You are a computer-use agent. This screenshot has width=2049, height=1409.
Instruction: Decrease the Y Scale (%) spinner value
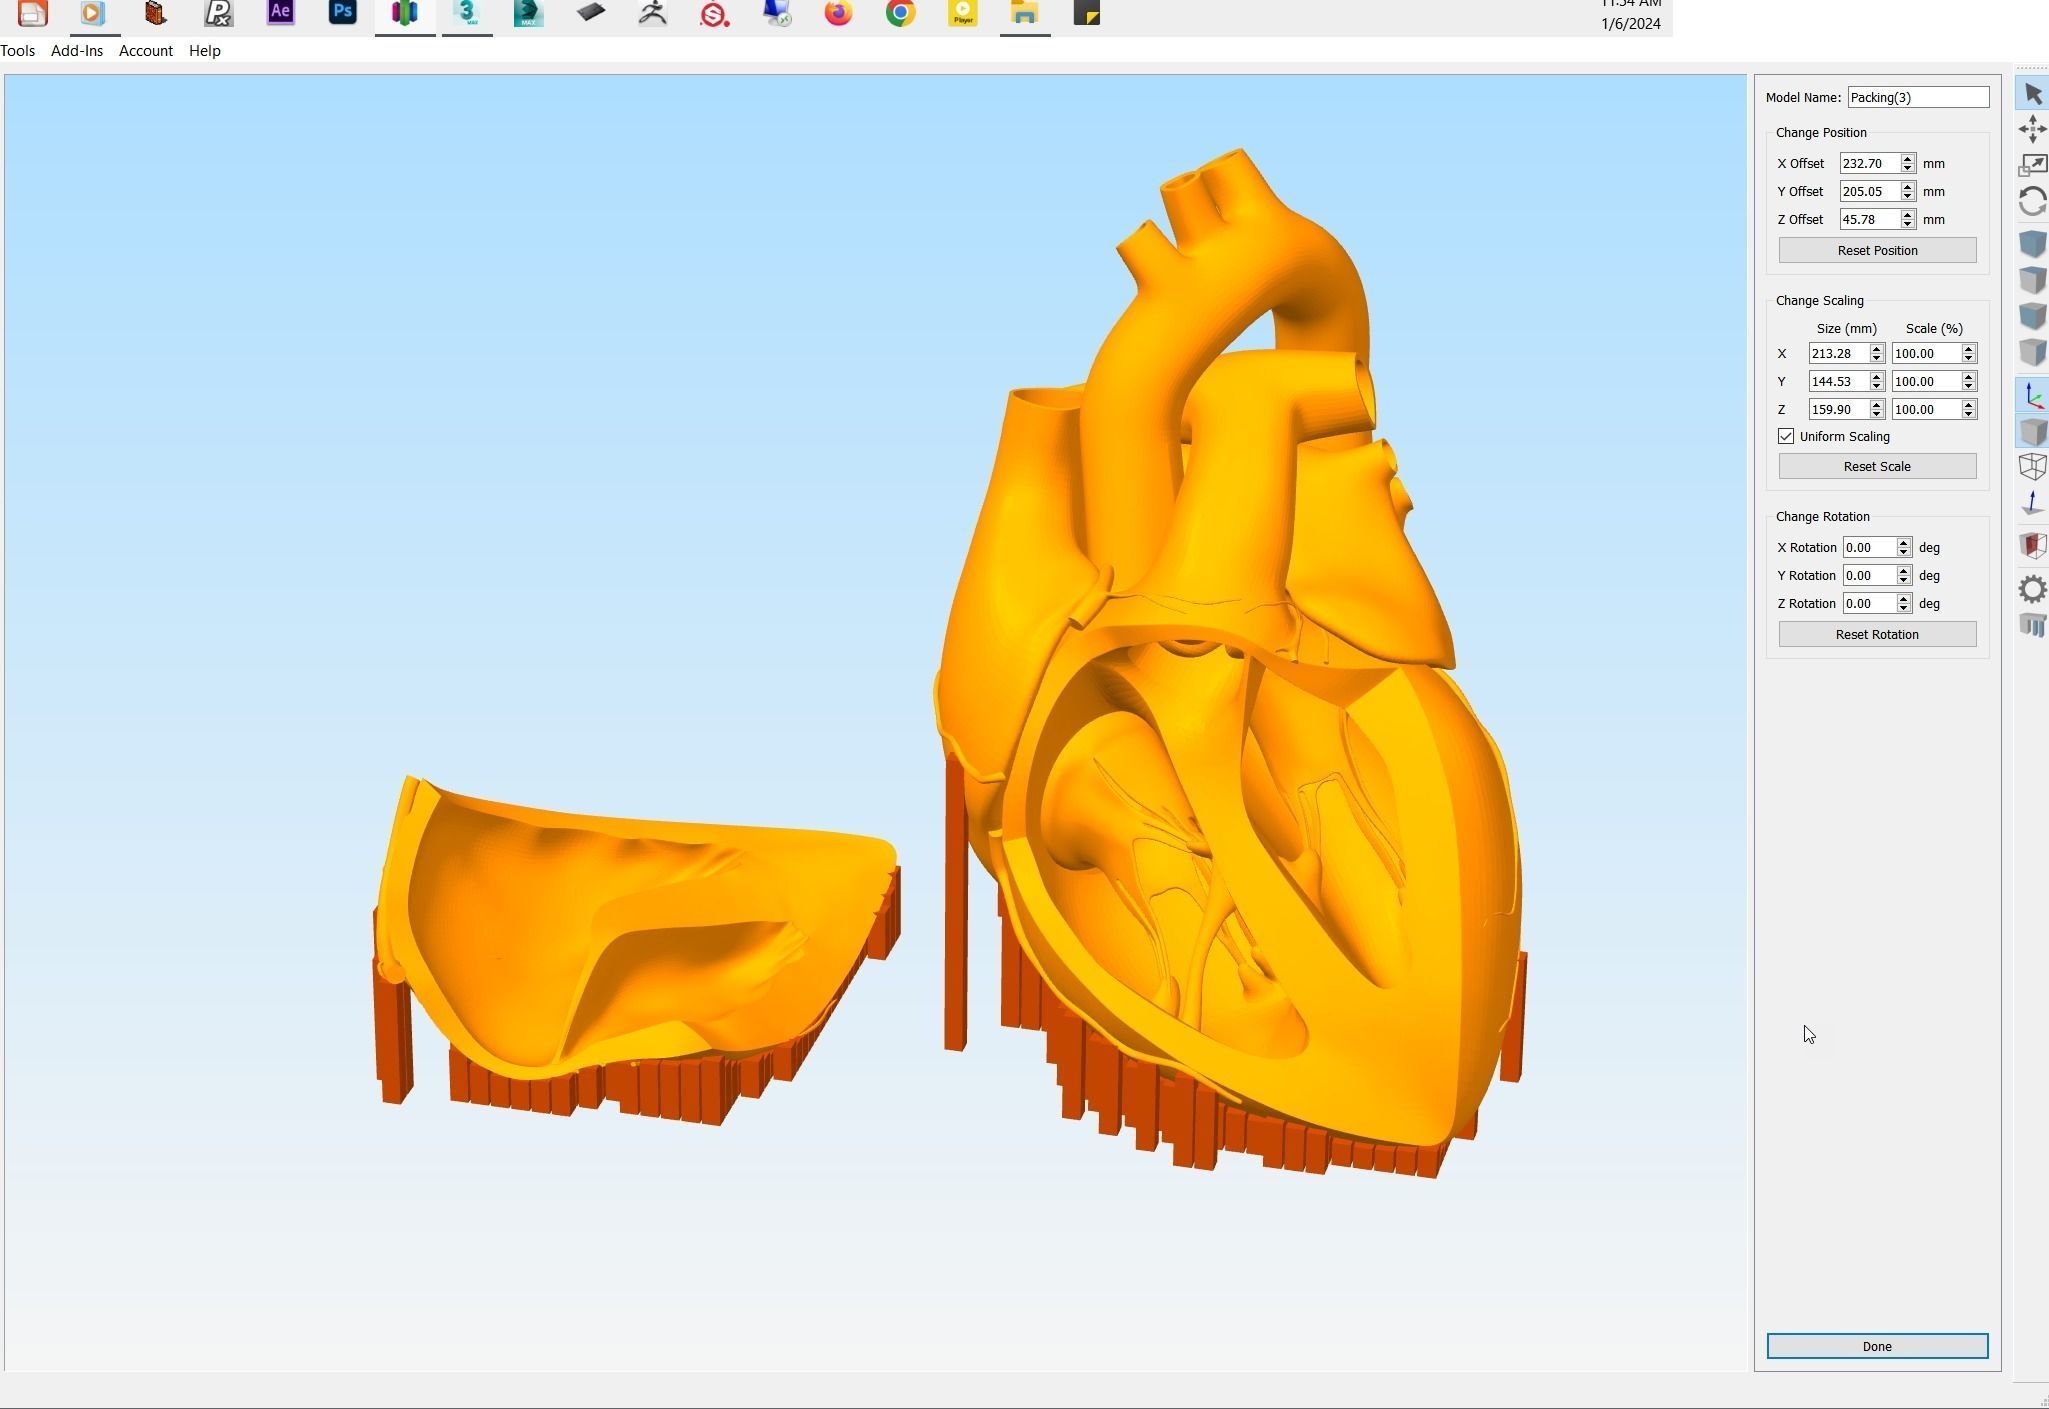tap(1969, 386)
